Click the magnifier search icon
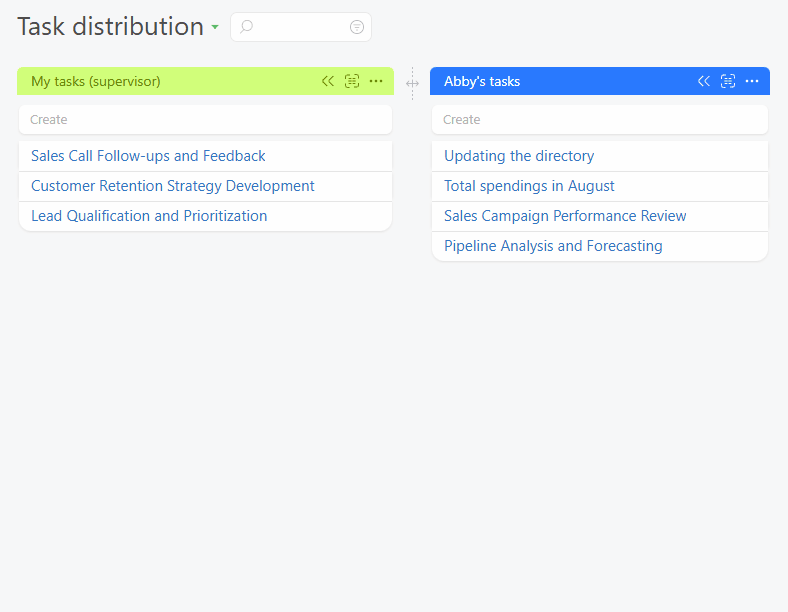This screenshot has height=612, width=788. (x=247, y=27)
